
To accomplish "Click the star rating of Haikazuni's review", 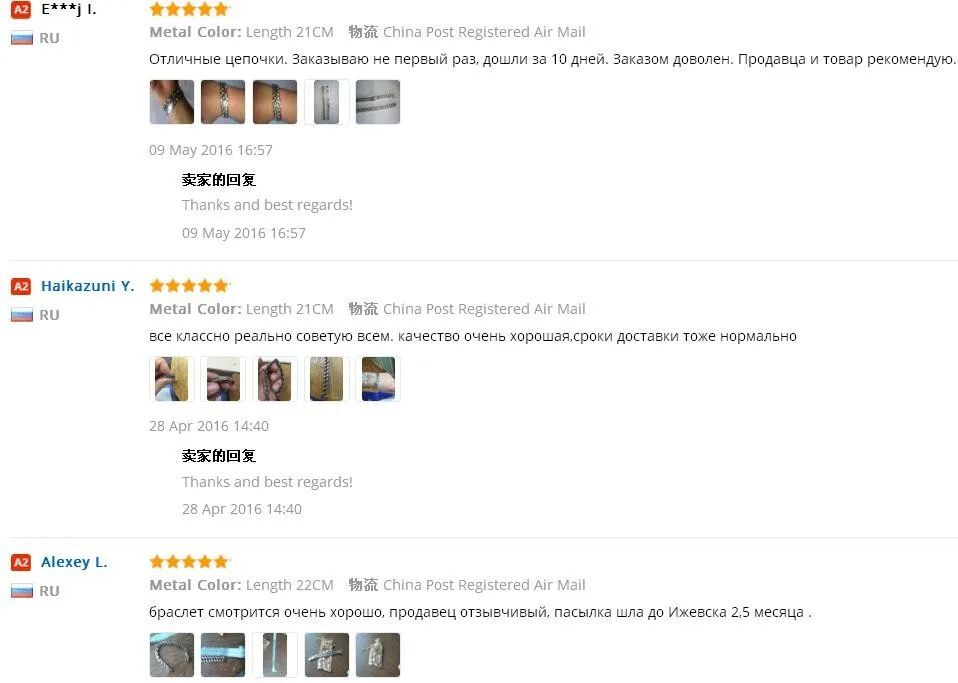I will [x=189, y=285].
